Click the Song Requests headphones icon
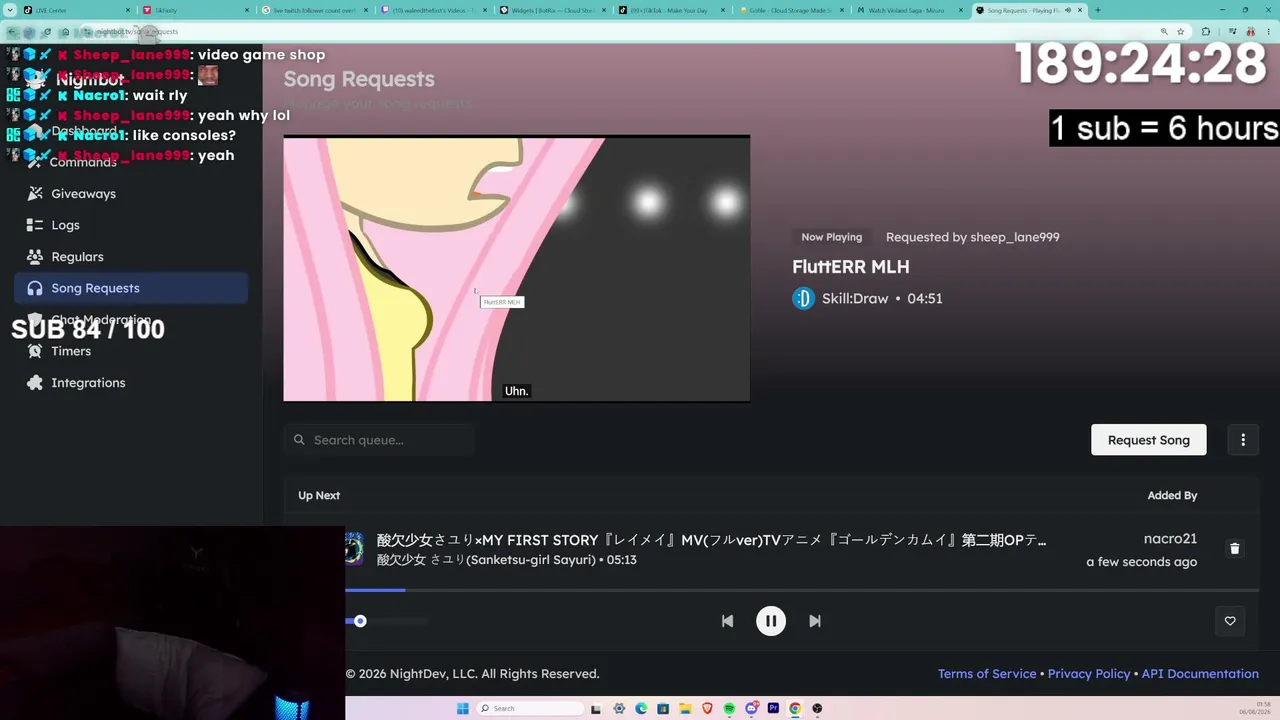 35,288
